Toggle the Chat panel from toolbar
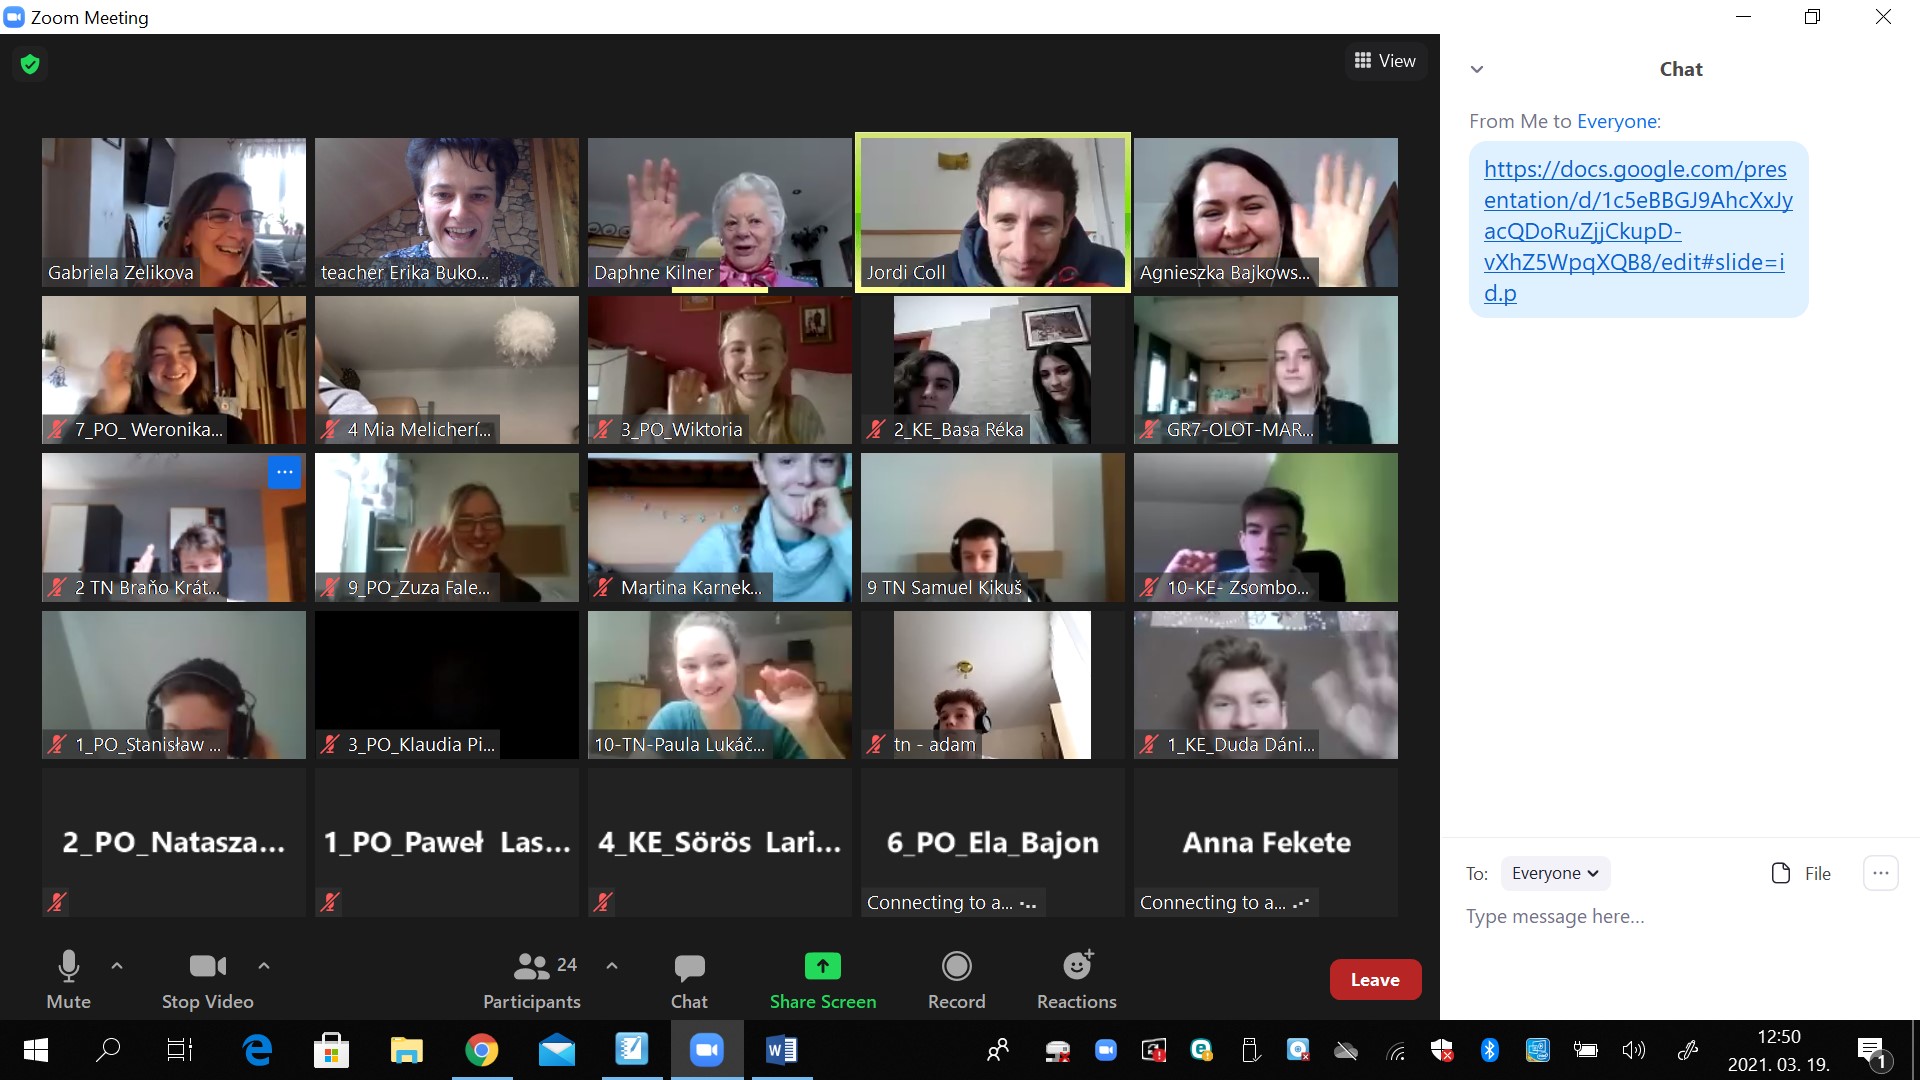Viewport: 1920px width, 1080px height. 689,980
